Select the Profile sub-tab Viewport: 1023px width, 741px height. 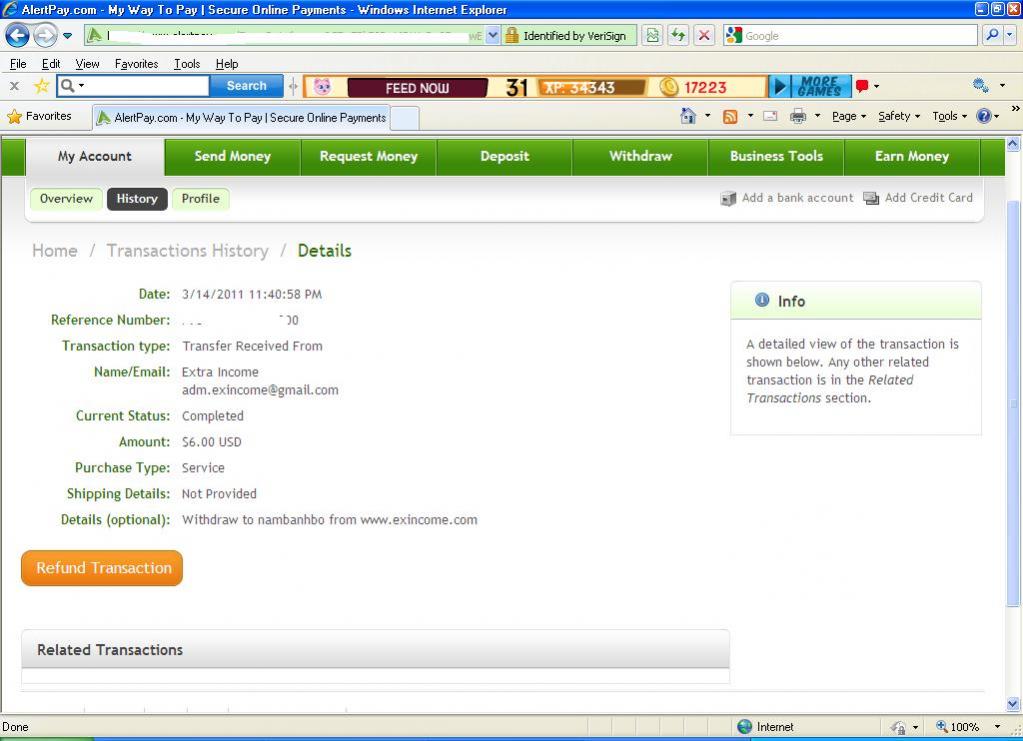[x=200, y=199]
